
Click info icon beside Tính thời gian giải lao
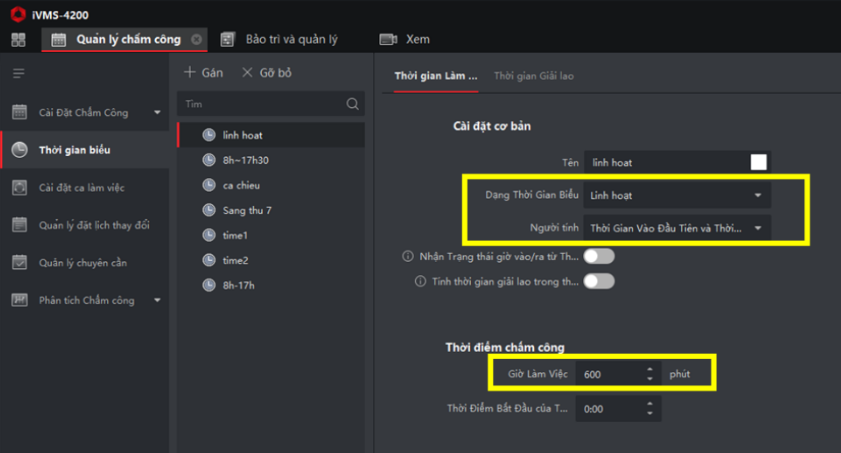coord(420,281)
